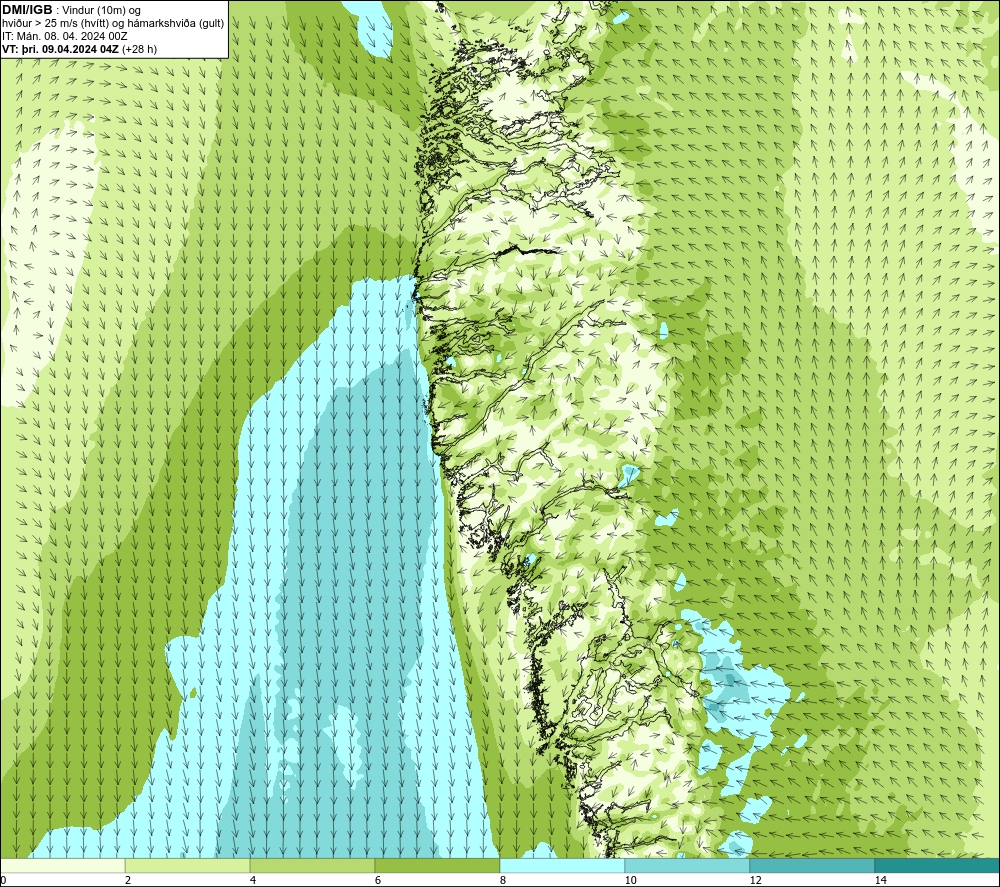Click the legend value label '6'
The image size is (1000, 887).
[x=378, y=880]
